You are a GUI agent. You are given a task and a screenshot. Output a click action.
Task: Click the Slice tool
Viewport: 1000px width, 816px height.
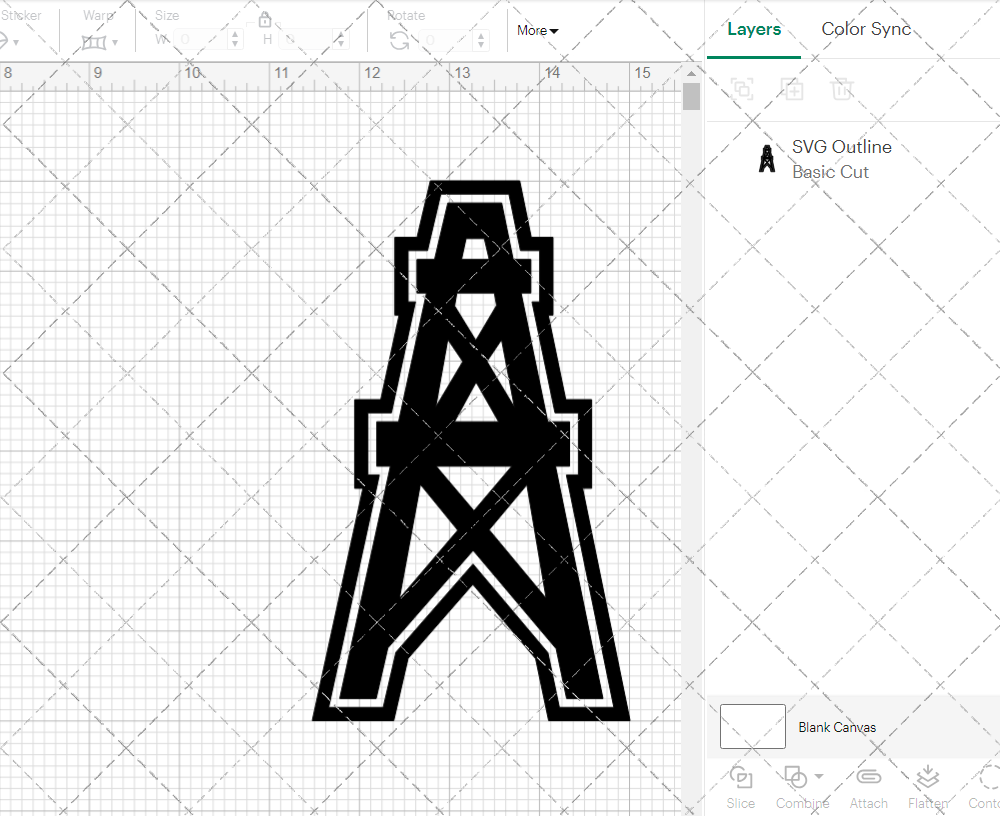[x=740, y=788]
